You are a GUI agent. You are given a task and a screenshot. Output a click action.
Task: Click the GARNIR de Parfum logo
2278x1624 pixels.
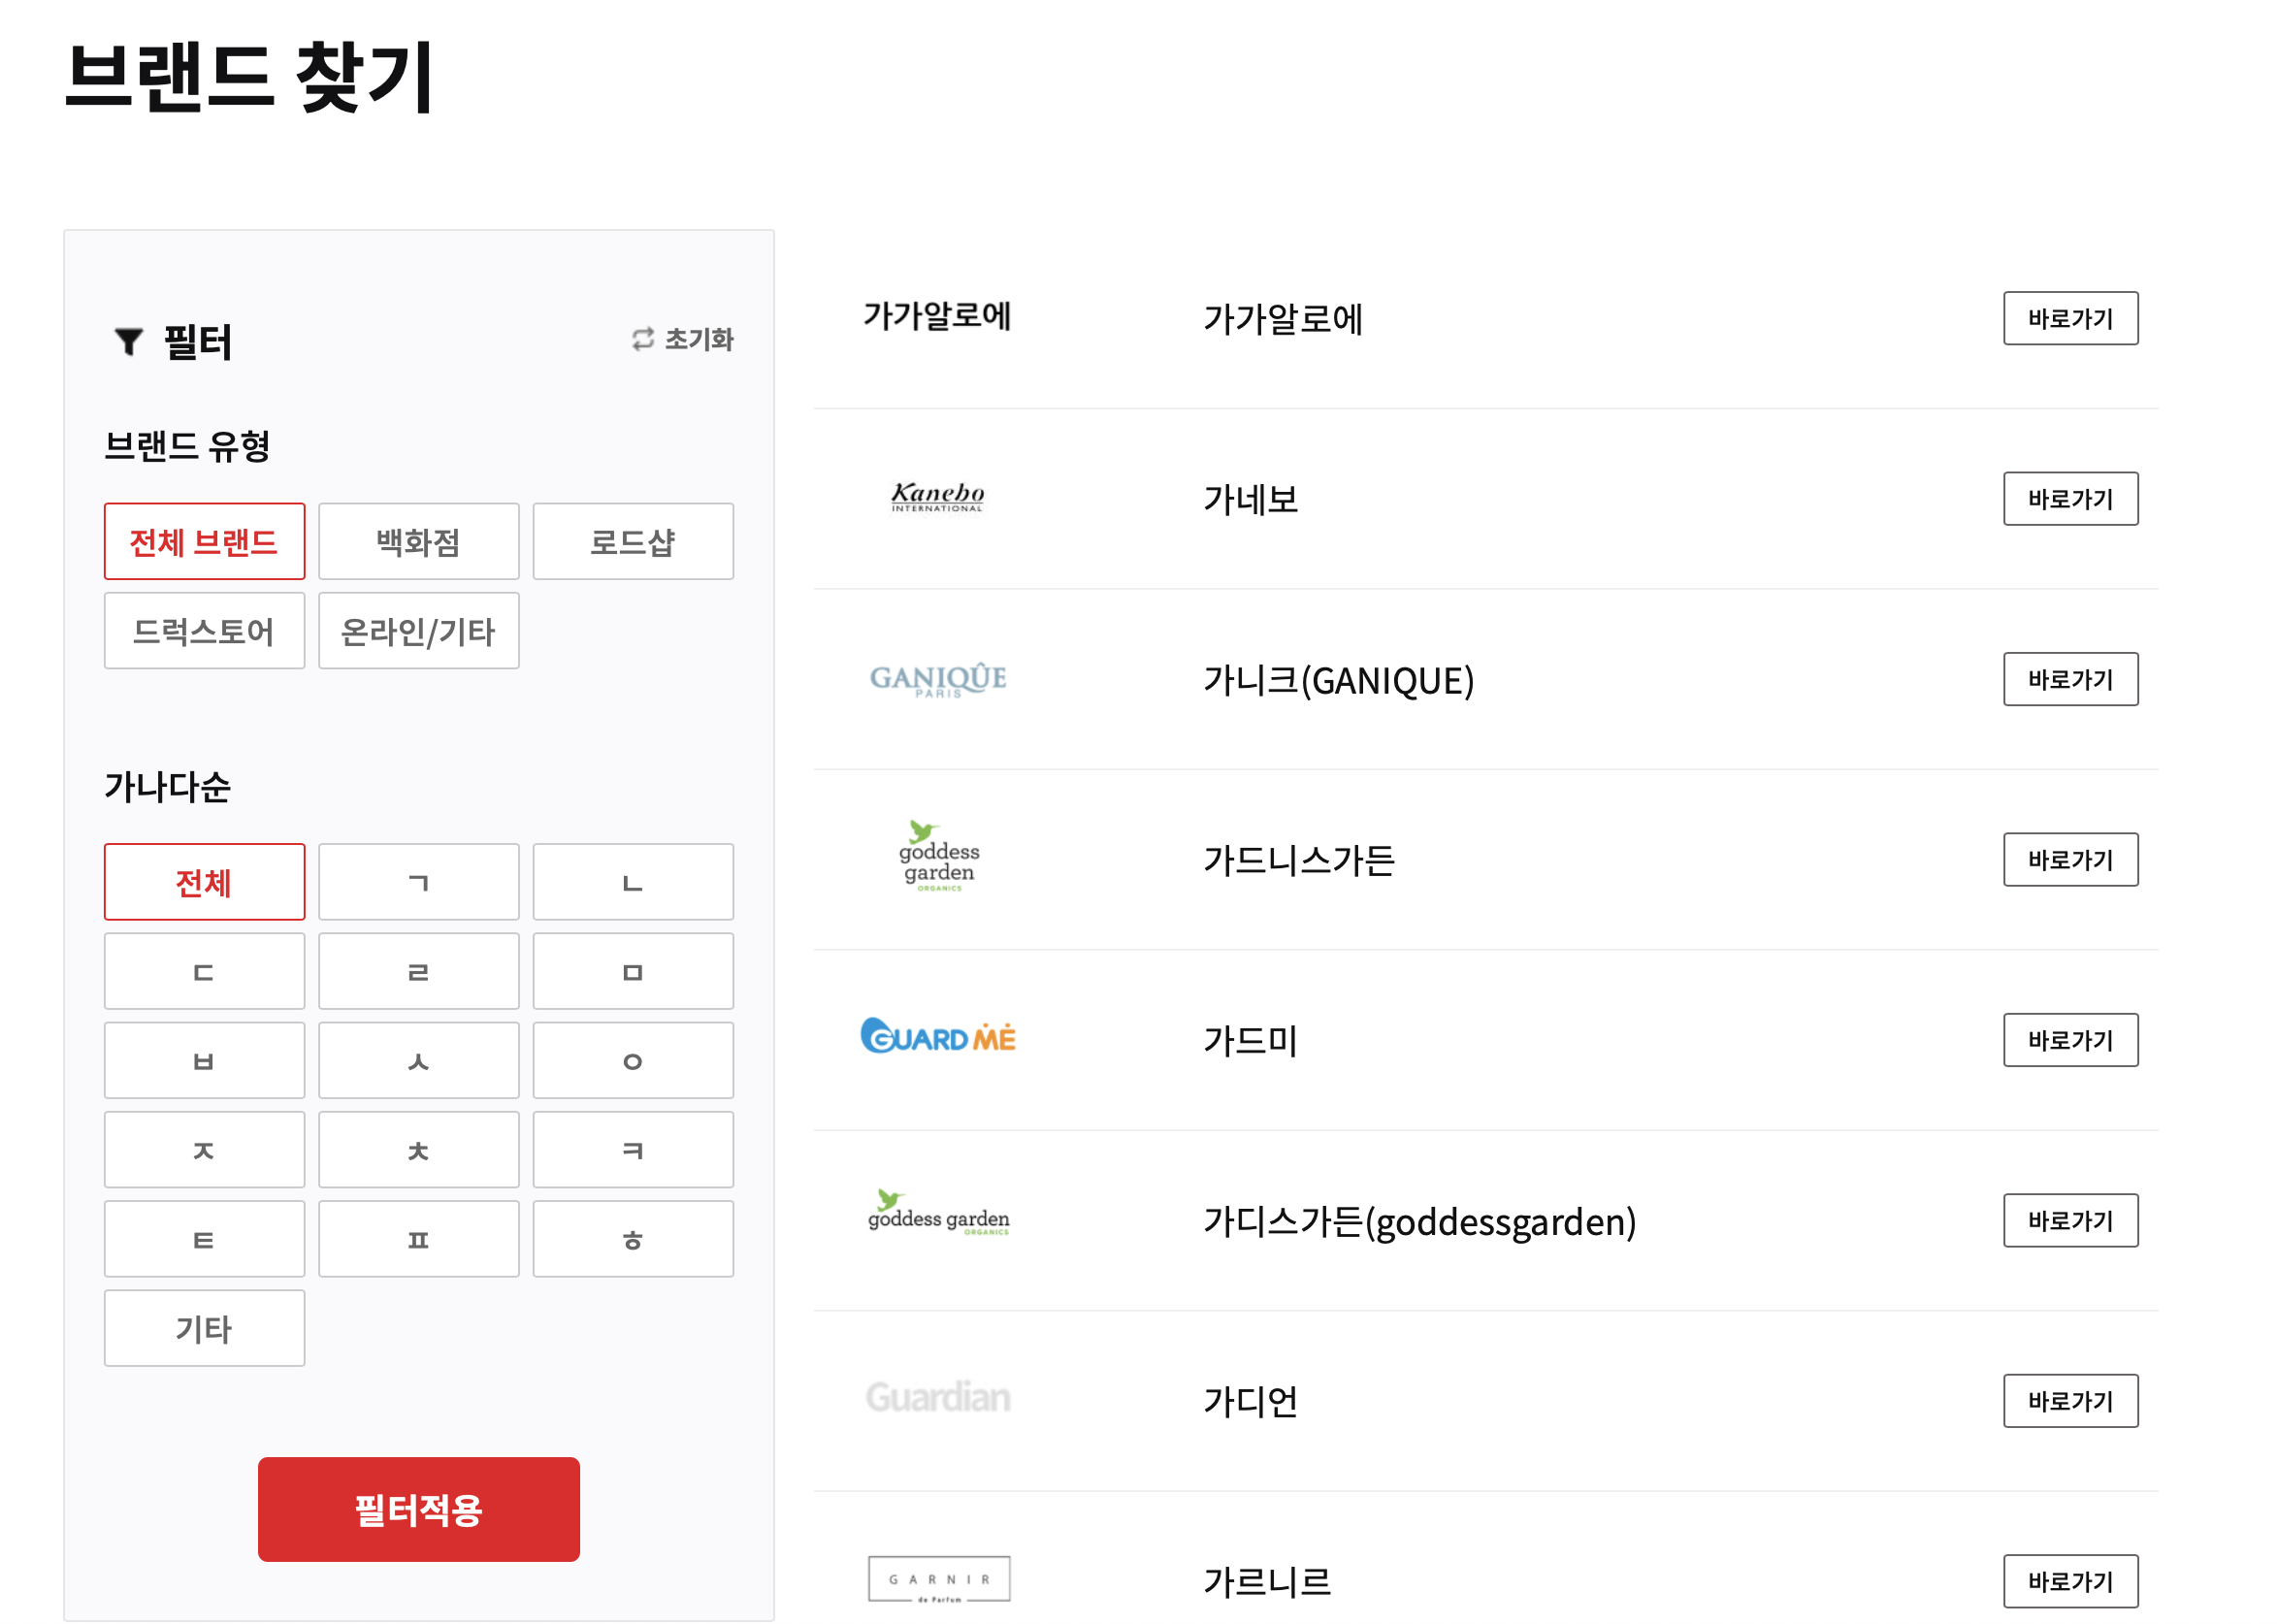[x=938, y=1580]
